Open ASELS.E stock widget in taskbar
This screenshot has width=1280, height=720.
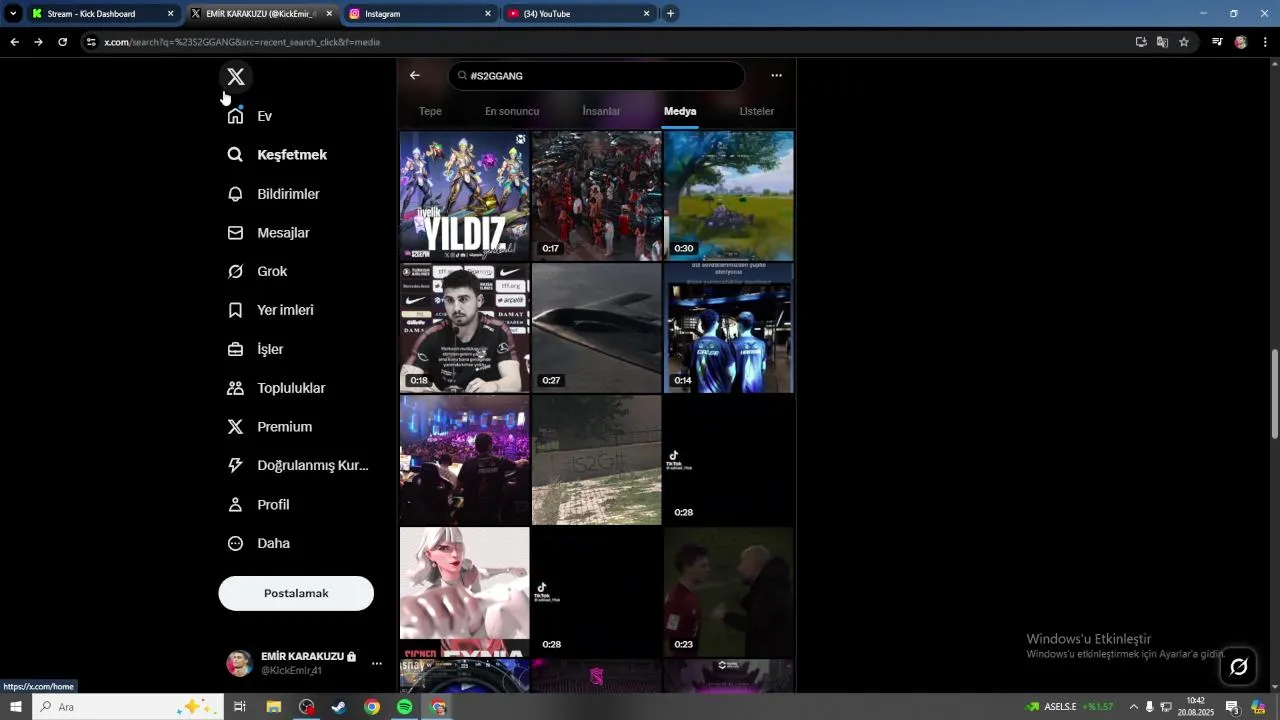[1069, 707]
